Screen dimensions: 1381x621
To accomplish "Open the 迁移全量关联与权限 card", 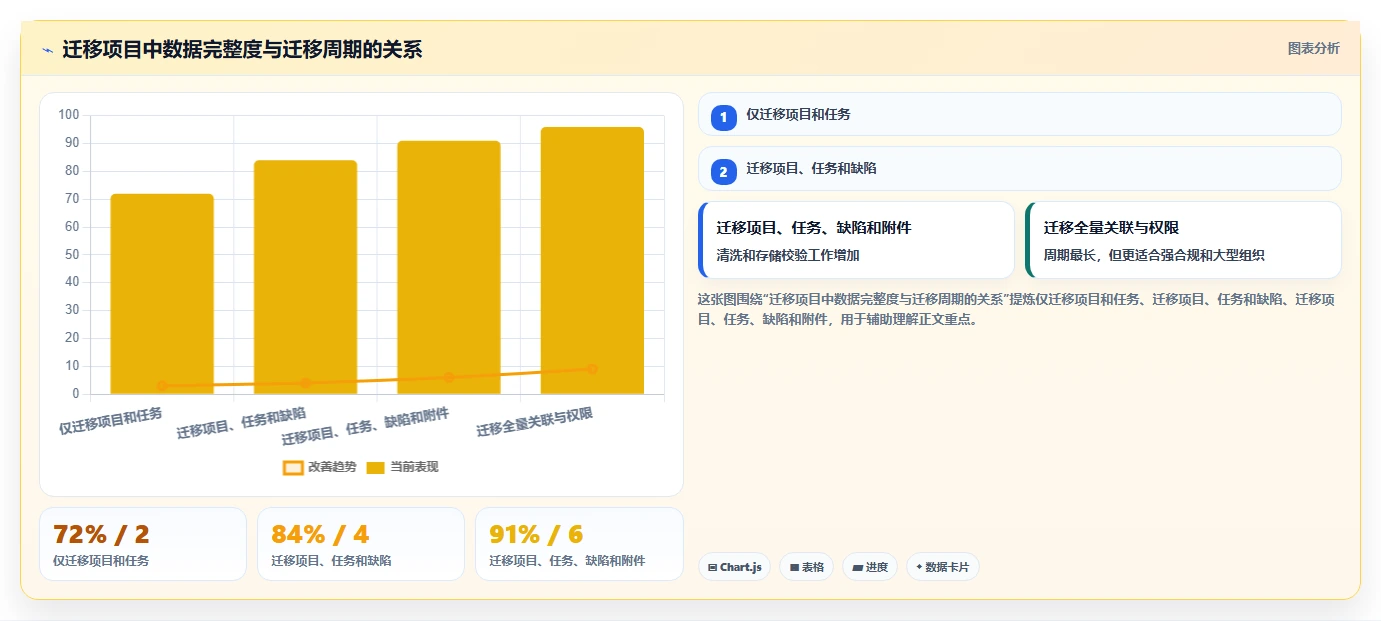I will [1183, 240].
